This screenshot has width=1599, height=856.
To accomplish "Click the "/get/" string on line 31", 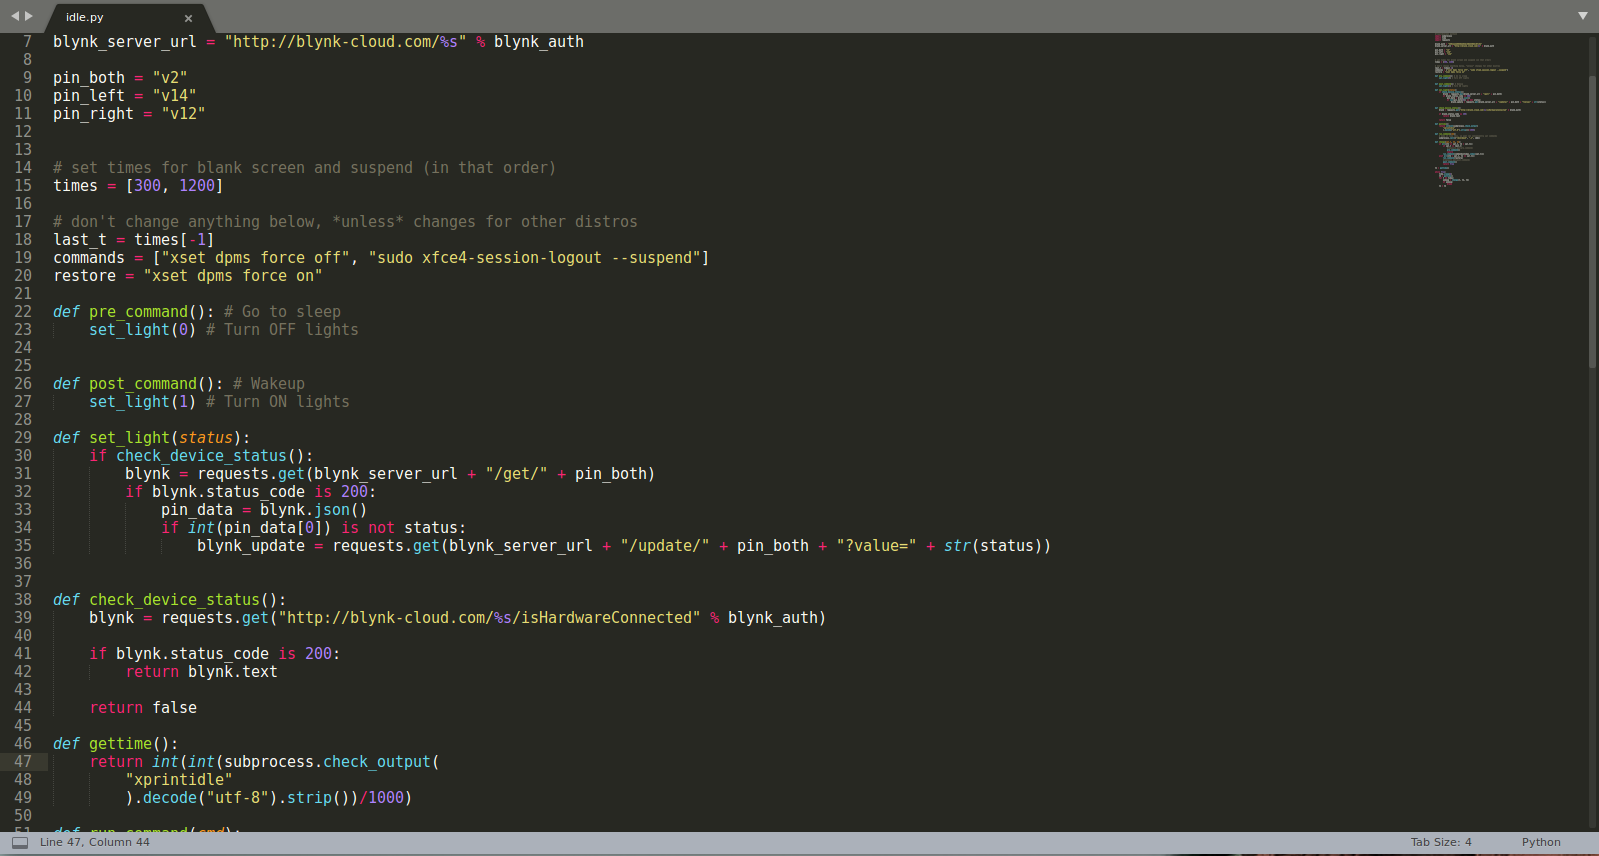I will 516,474.
